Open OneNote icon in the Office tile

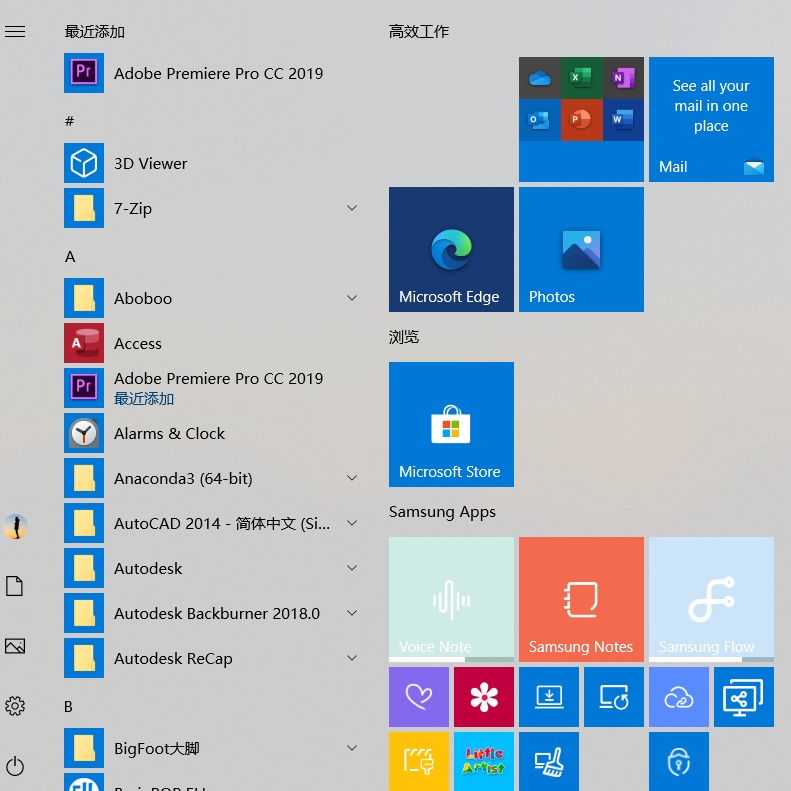[x=623, y=78]
